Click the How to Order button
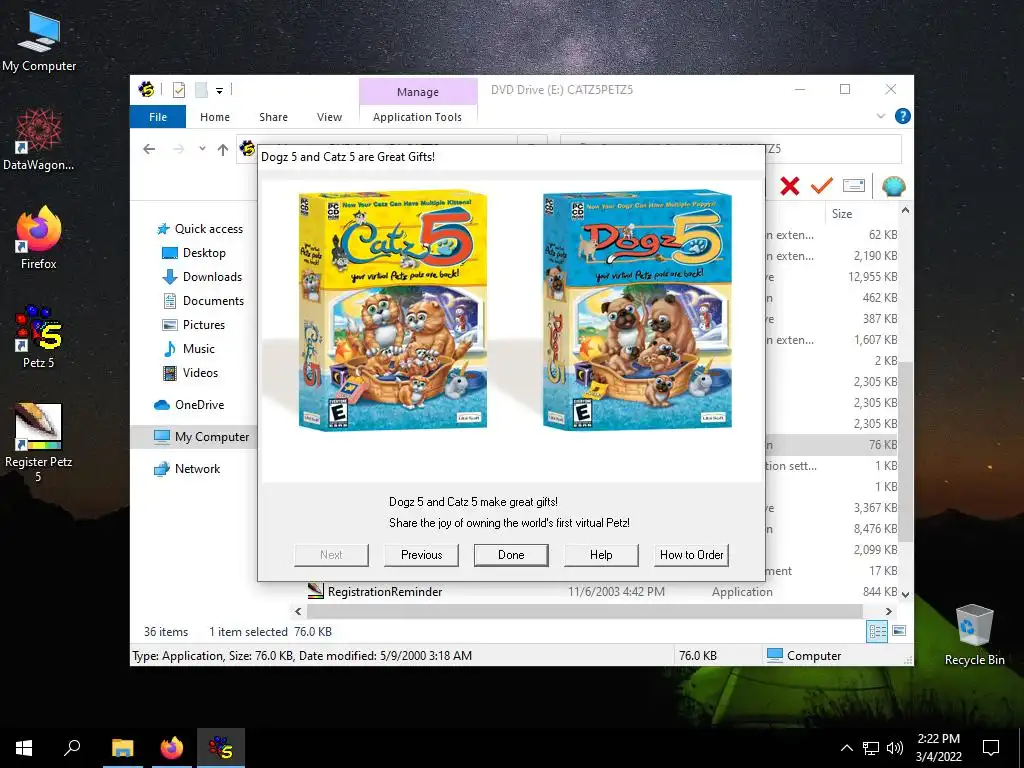The width and height of the screenshot is (1024, 768). (692, 555)
